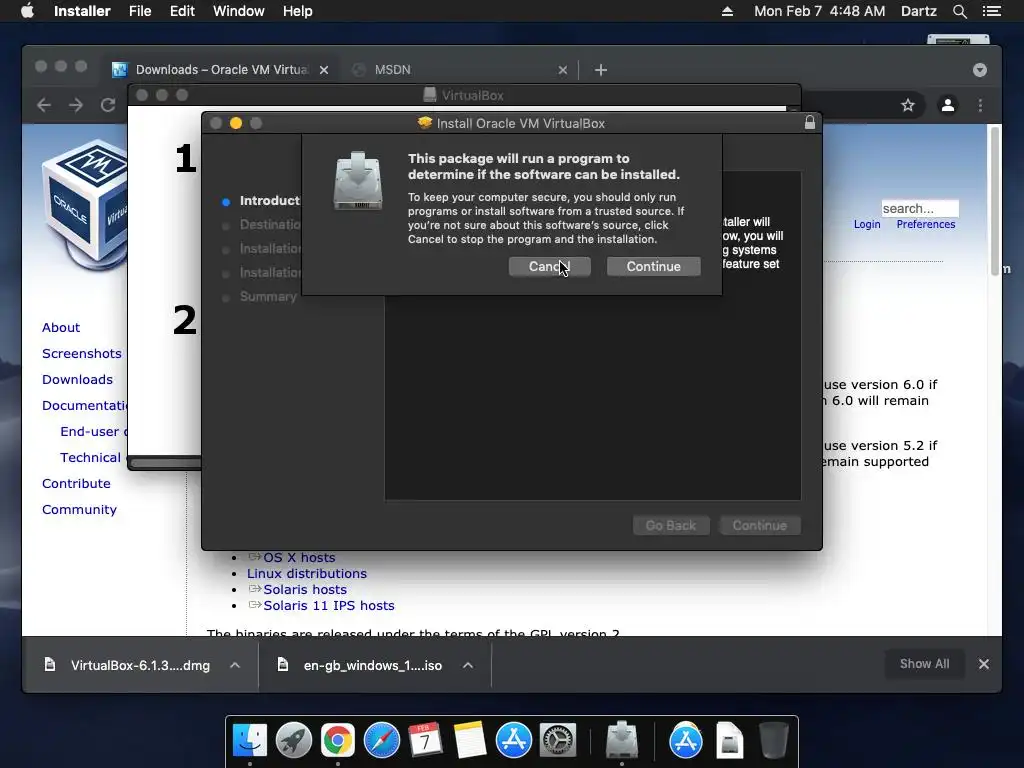Open the Downloads link in sidebar
The height and width of the screenshot is (768, 1024).
point(77,379)
